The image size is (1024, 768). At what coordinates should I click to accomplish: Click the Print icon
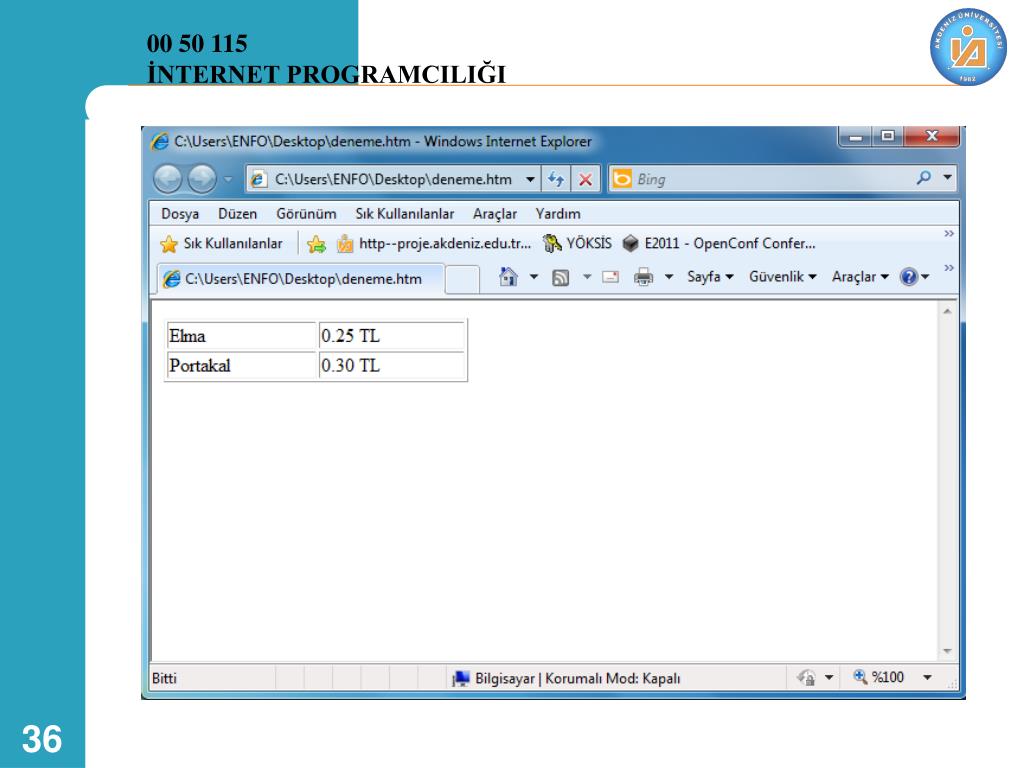point(643,277)
